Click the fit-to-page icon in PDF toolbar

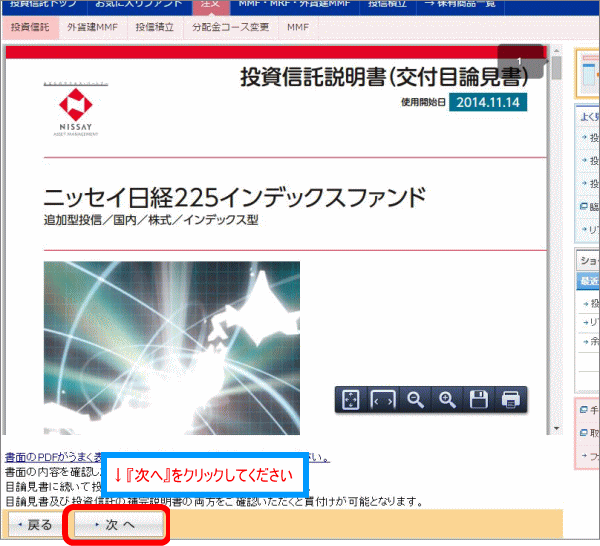(x=351, y=400)
